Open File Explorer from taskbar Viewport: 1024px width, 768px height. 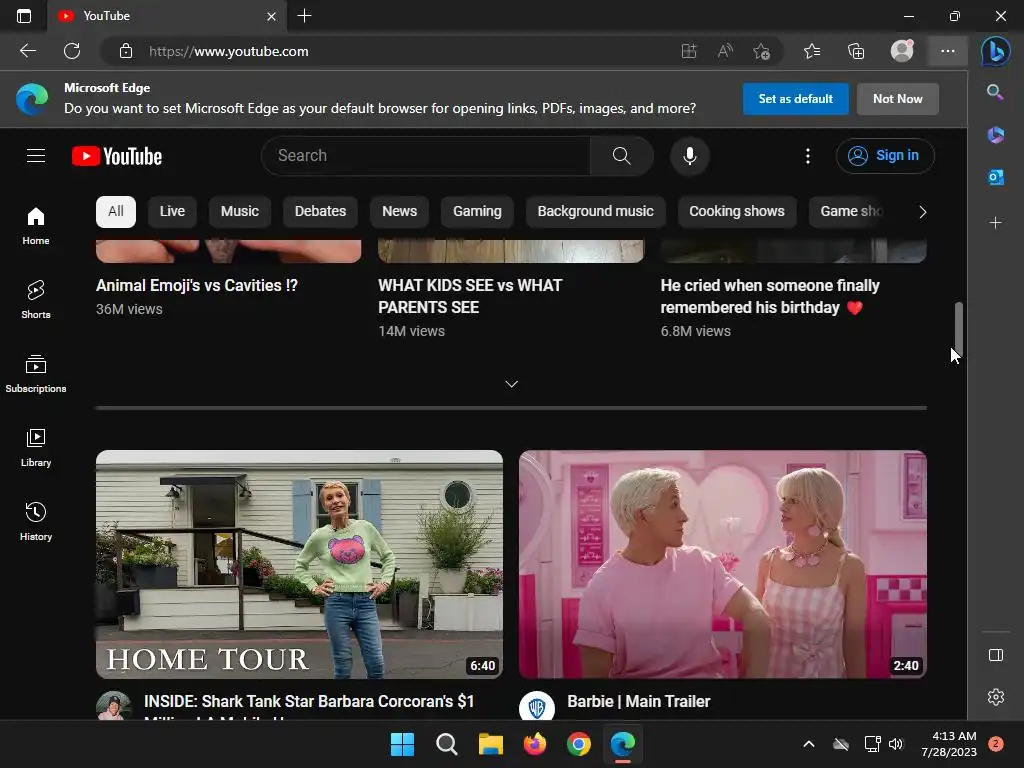pos(490,744)
